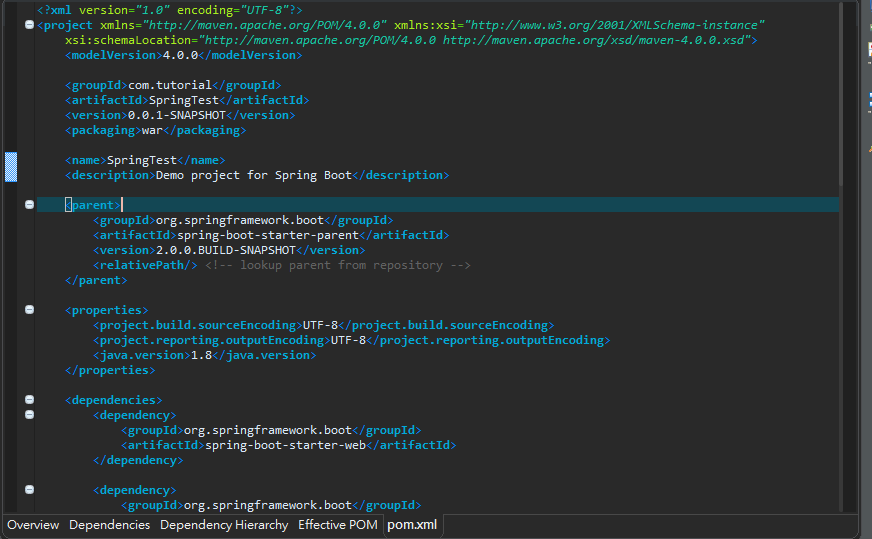Screen dimensions: 872x539
Task: Click the lookup parent from repository comment
Action: point(338,265)
